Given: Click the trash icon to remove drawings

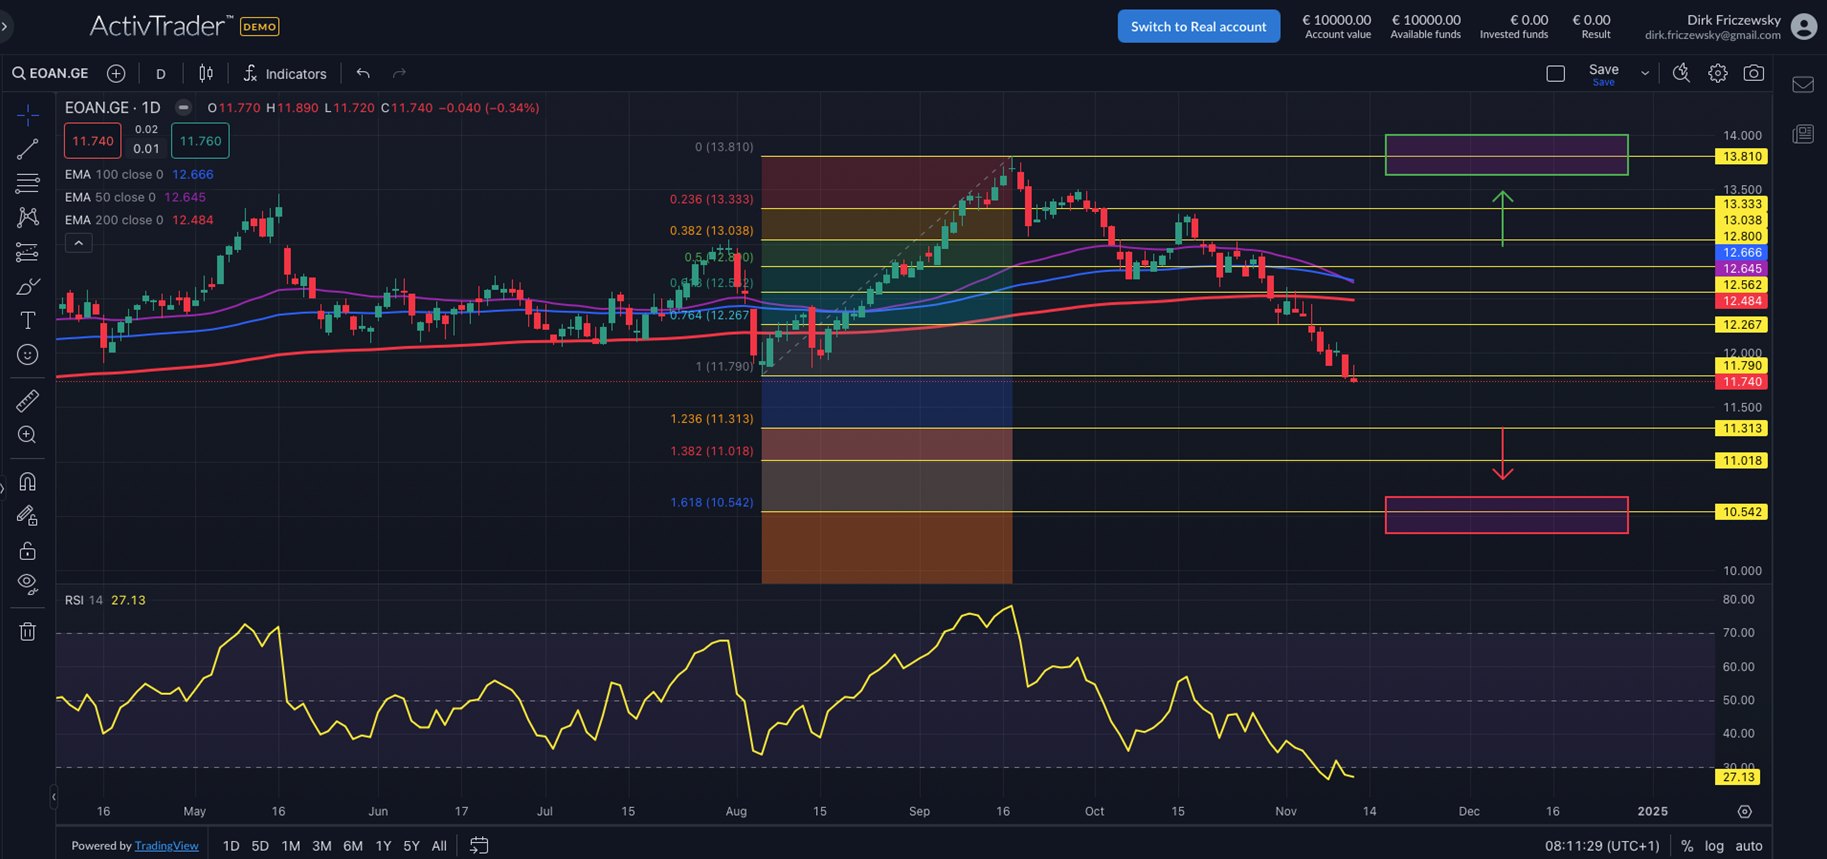Looking at the screenshot, I should [x=27, y=632].
